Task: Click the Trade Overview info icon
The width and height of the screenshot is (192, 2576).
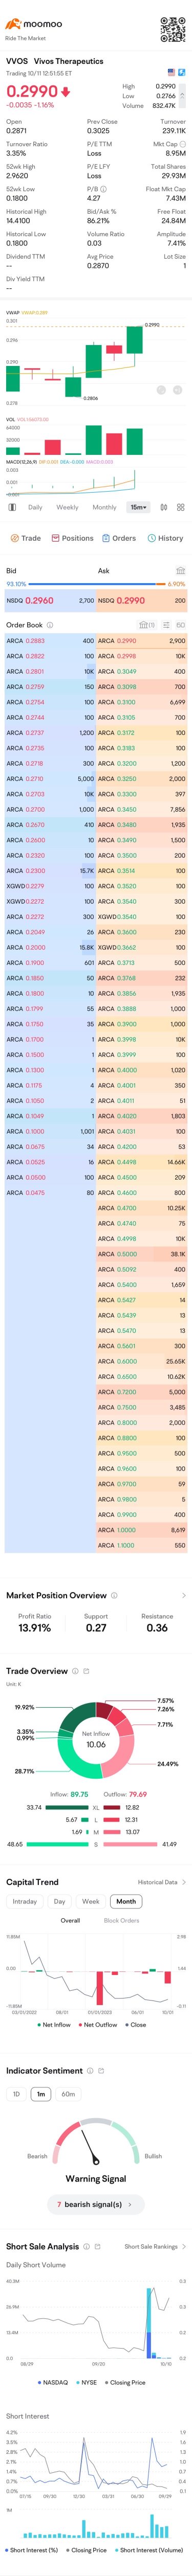Action: coord(76,1671)
